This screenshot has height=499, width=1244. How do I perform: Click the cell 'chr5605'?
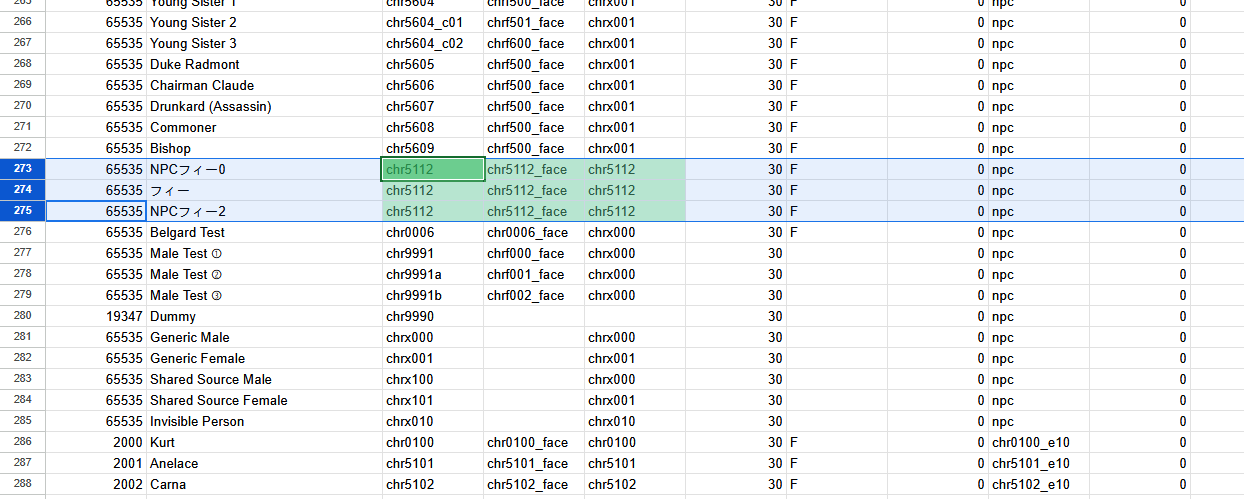[433, 64]
